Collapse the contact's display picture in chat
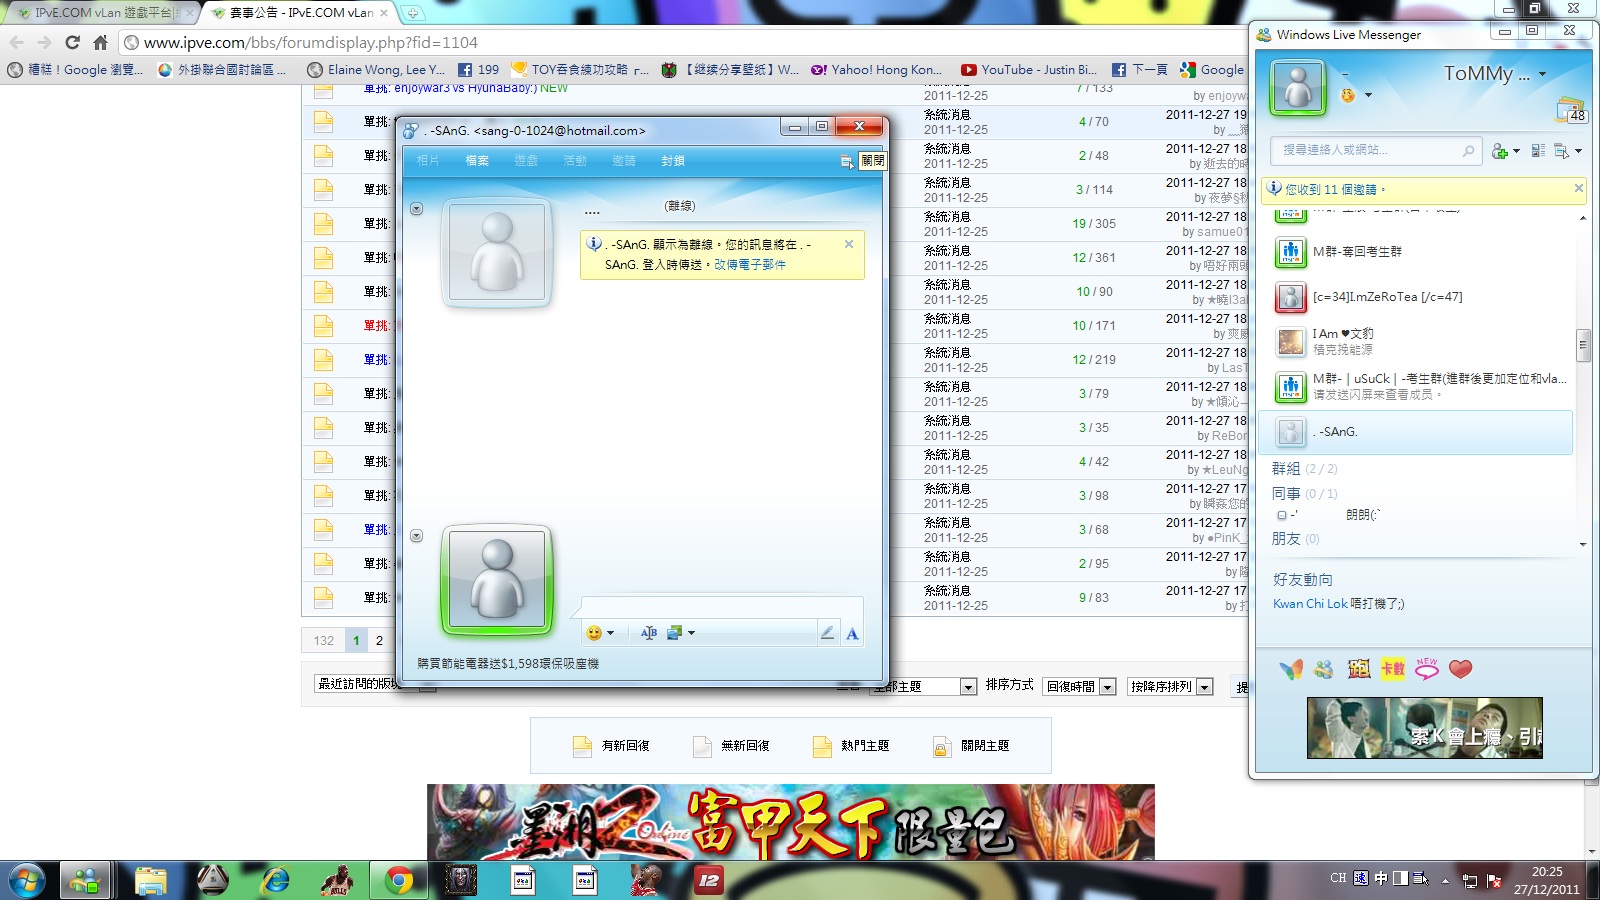The image size is (1600, 900). click(417, 209)
